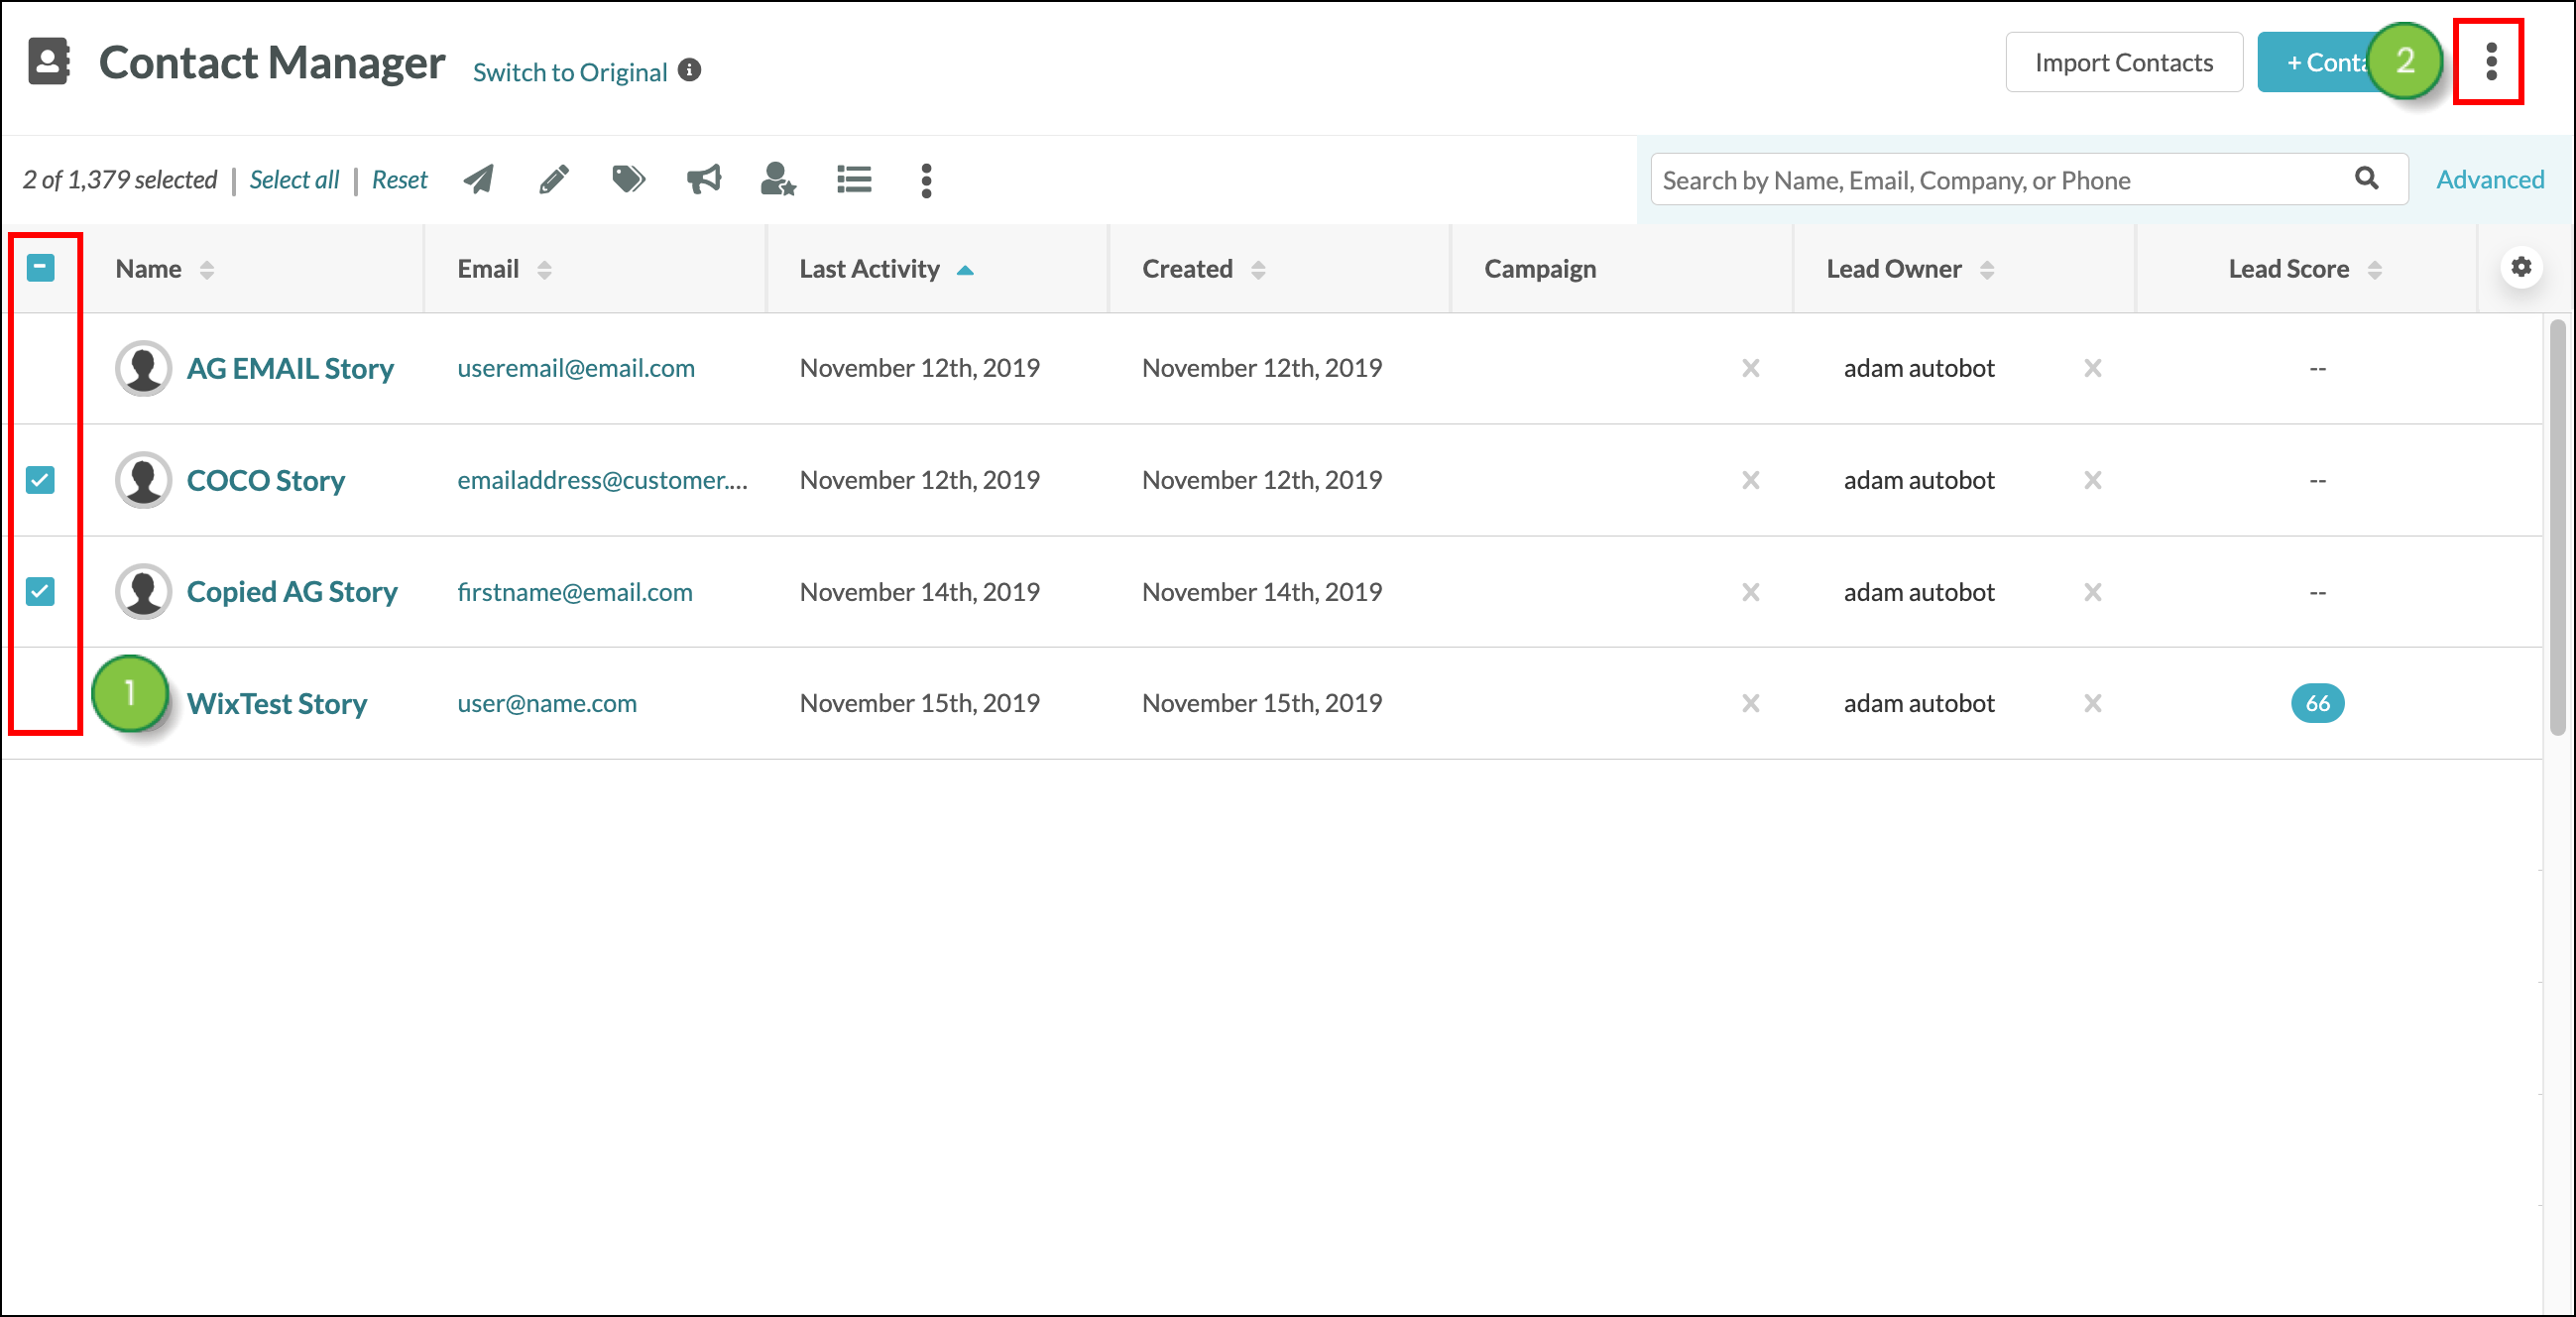This screenshot has width=2576, height=1317.
Task: Click the info icon beside Switch to Original
Action: (x=689, y=70)
